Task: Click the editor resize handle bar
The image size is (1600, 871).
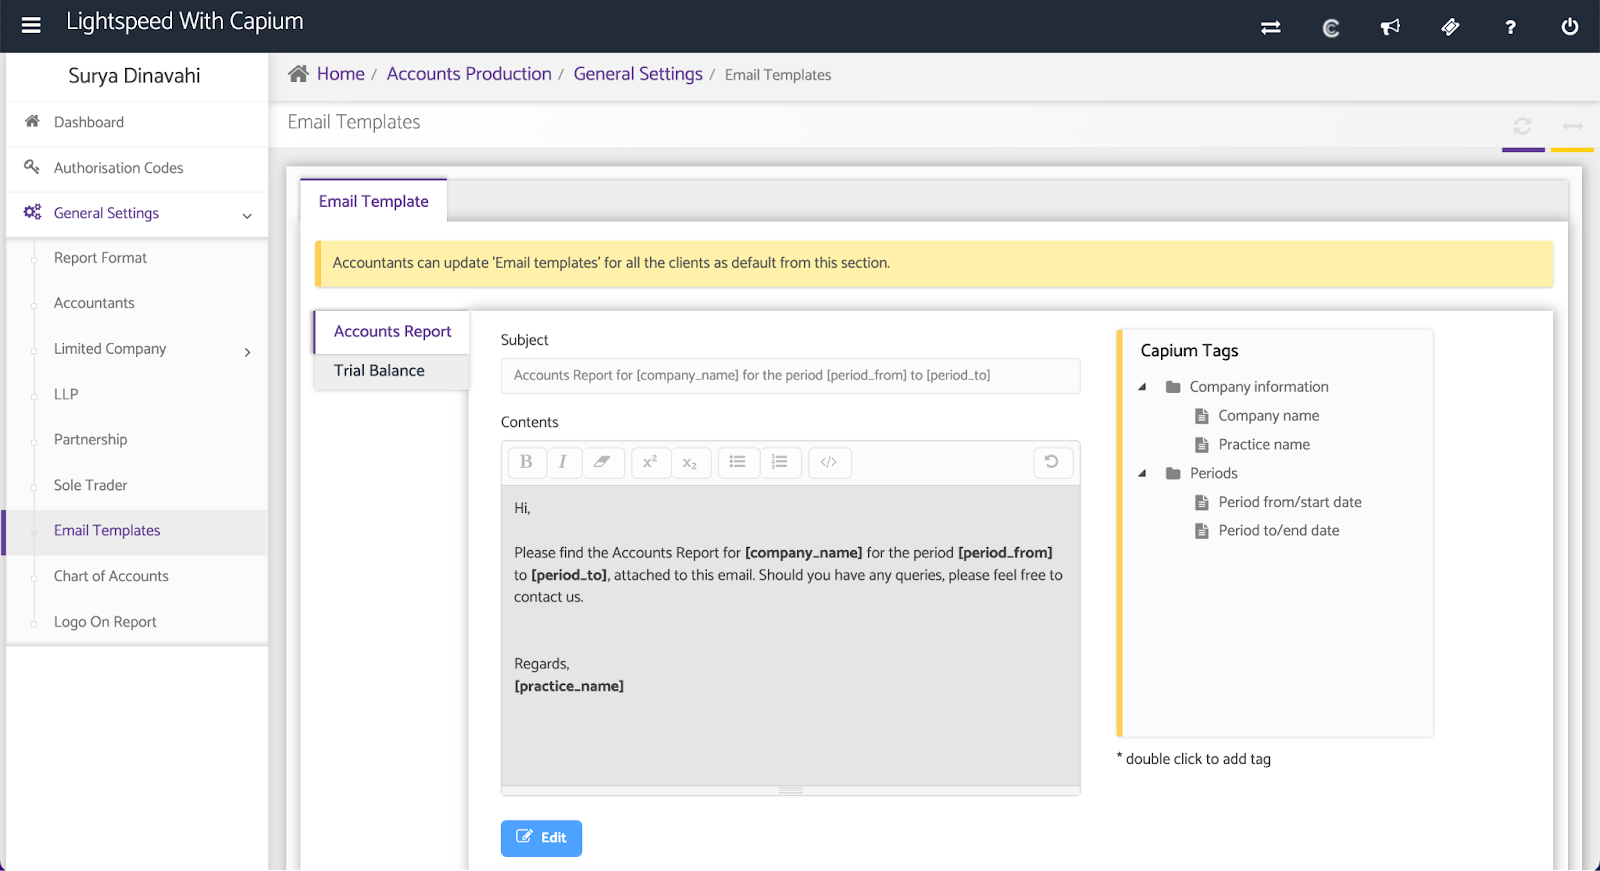Action: pos(790,791)
